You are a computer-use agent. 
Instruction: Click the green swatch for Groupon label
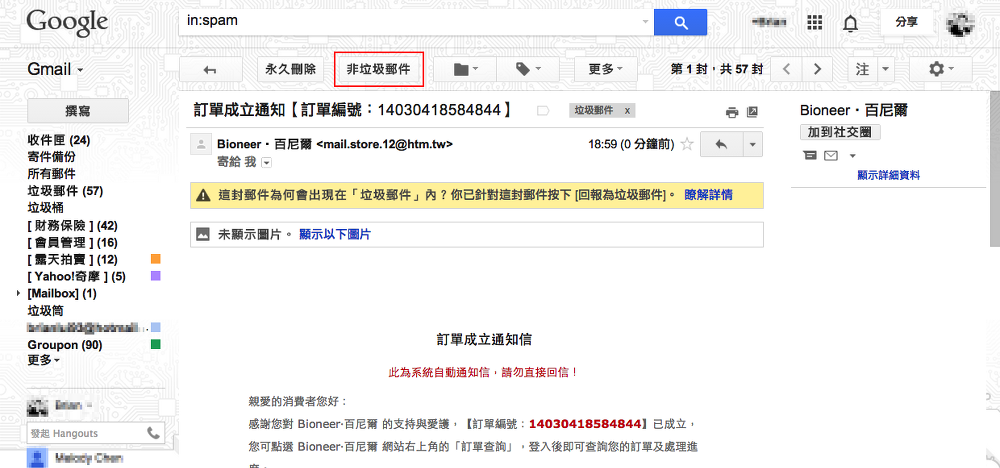click(155, 345)
